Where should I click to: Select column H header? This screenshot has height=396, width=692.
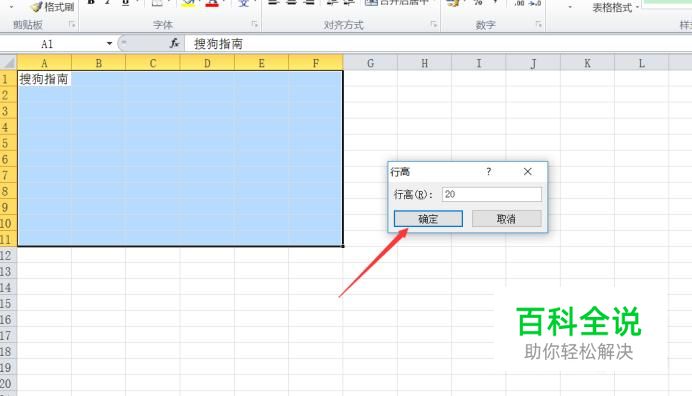click(x=425, y=63)
